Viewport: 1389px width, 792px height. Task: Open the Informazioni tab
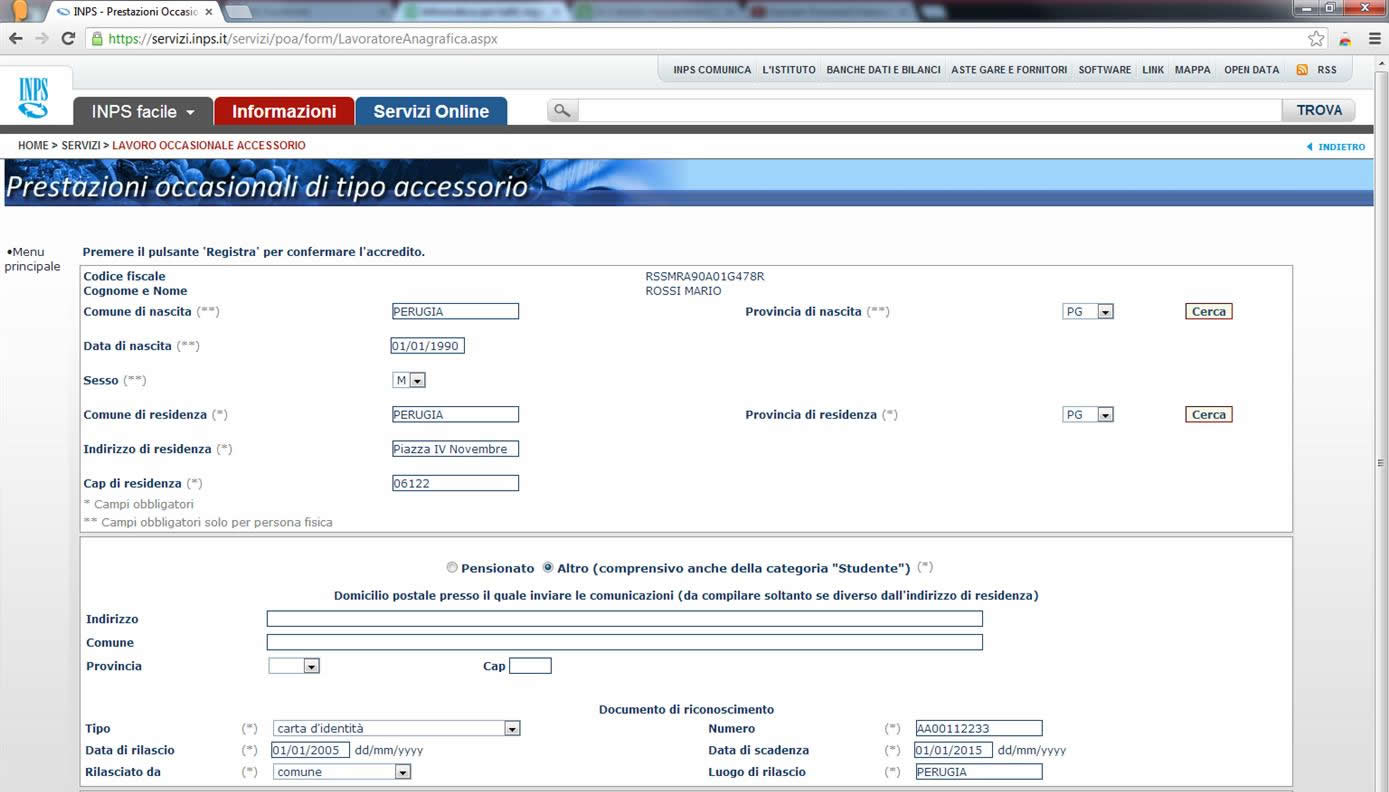(284, 111)
